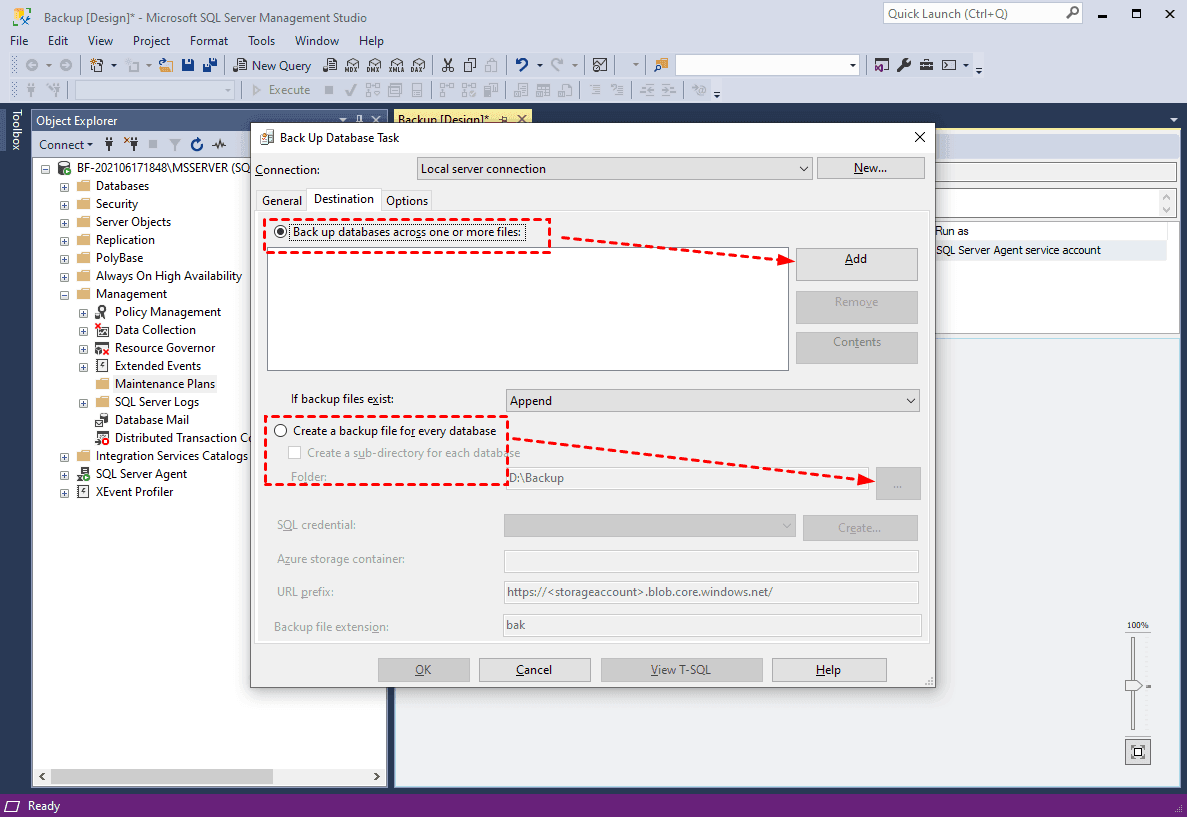This screenshot has height=817, width=1187.
Task: Expand the Policy Management node
Action: click(83, 313)
